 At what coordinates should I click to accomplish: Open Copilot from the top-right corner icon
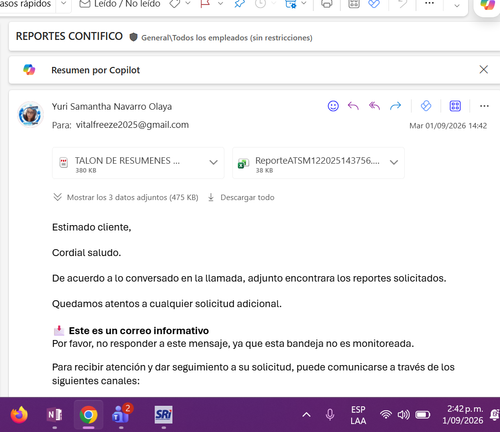point(487,4)
